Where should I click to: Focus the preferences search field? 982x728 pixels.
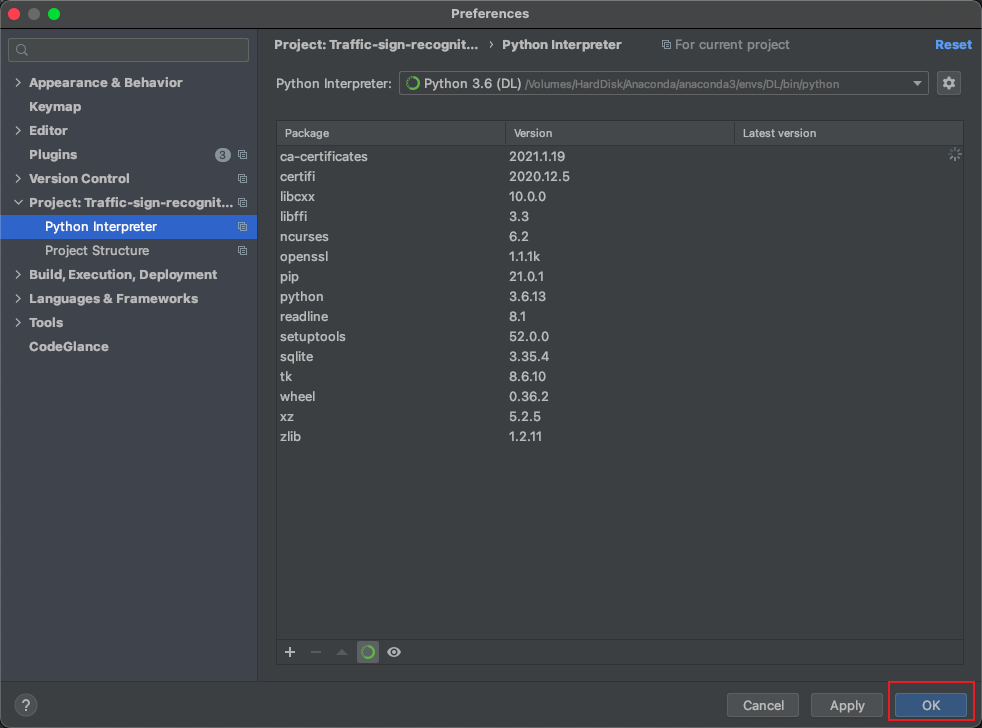(x=129, y=50)
